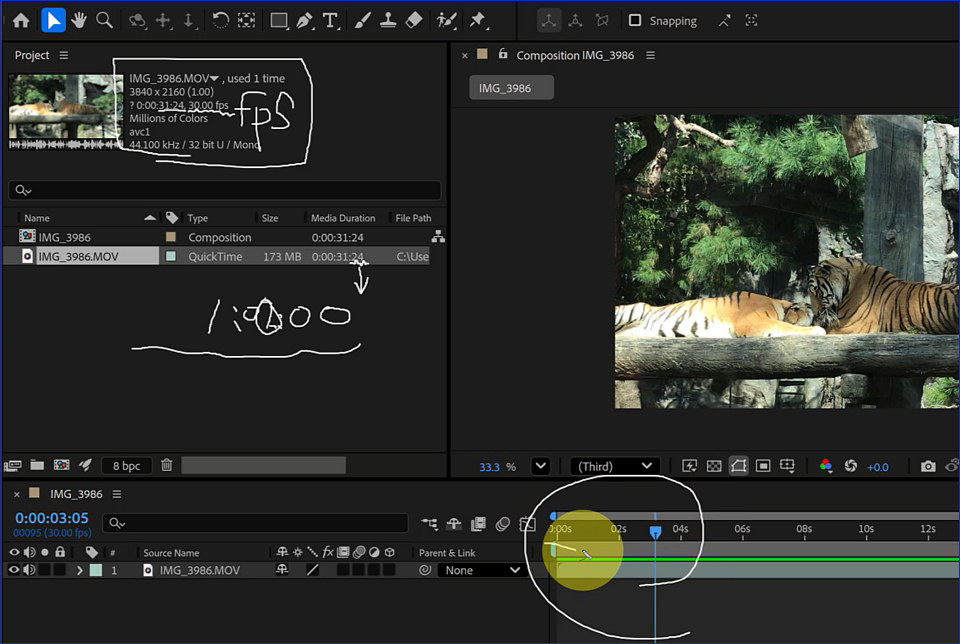Screen dimensions: 960x644
Task: Click the Home screen icon
Action: tap(21, 20)
